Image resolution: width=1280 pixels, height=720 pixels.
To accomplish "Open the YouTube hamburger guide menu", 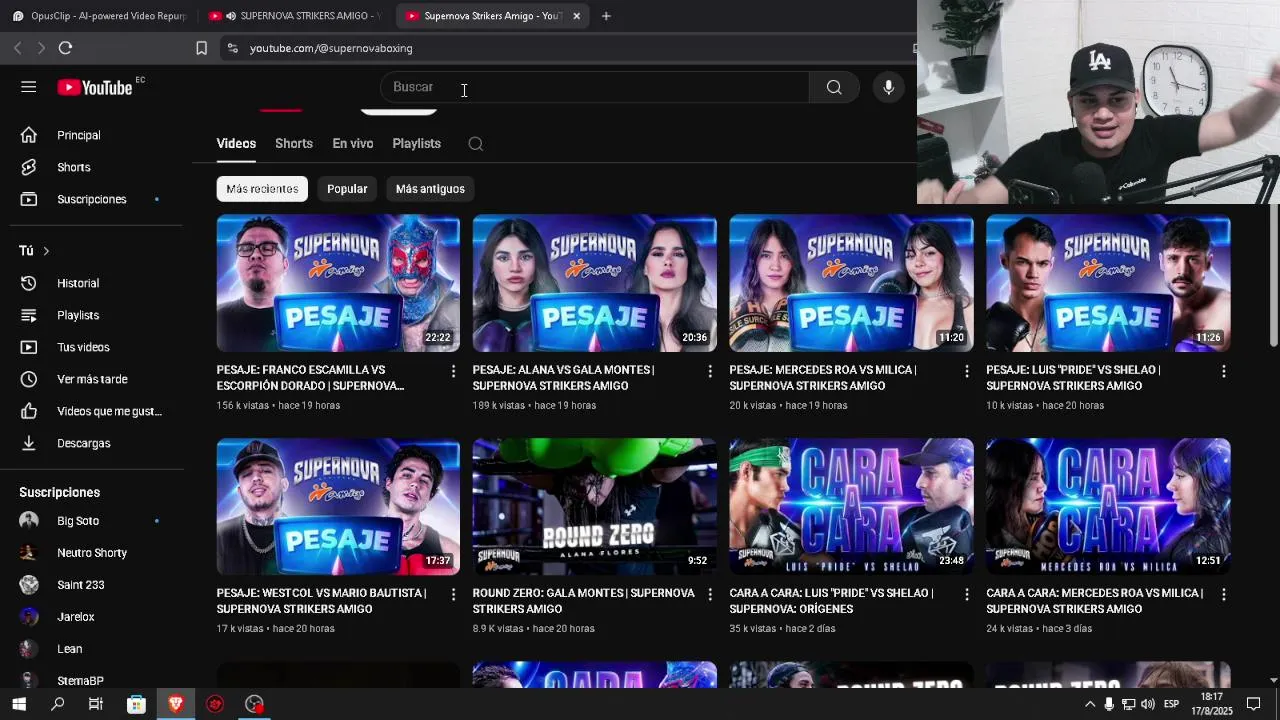I will tap(28, 87).
